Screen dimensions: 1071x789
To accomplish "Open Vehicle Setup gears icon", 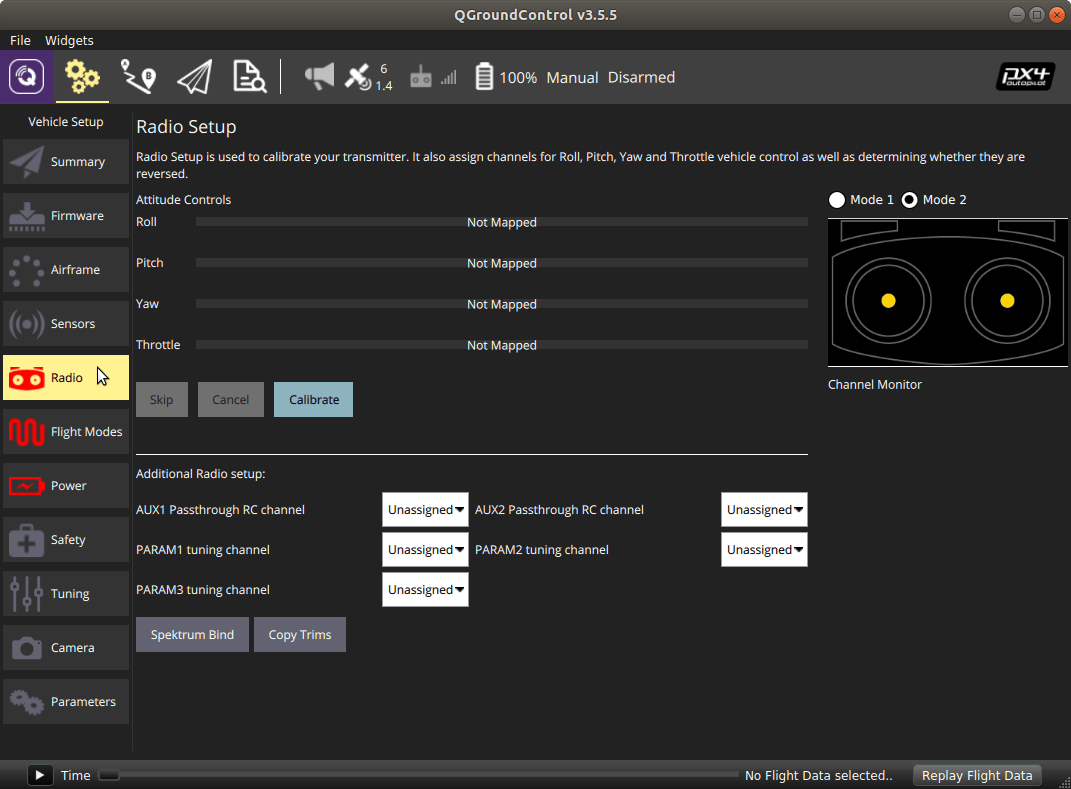I will (82, 77).
